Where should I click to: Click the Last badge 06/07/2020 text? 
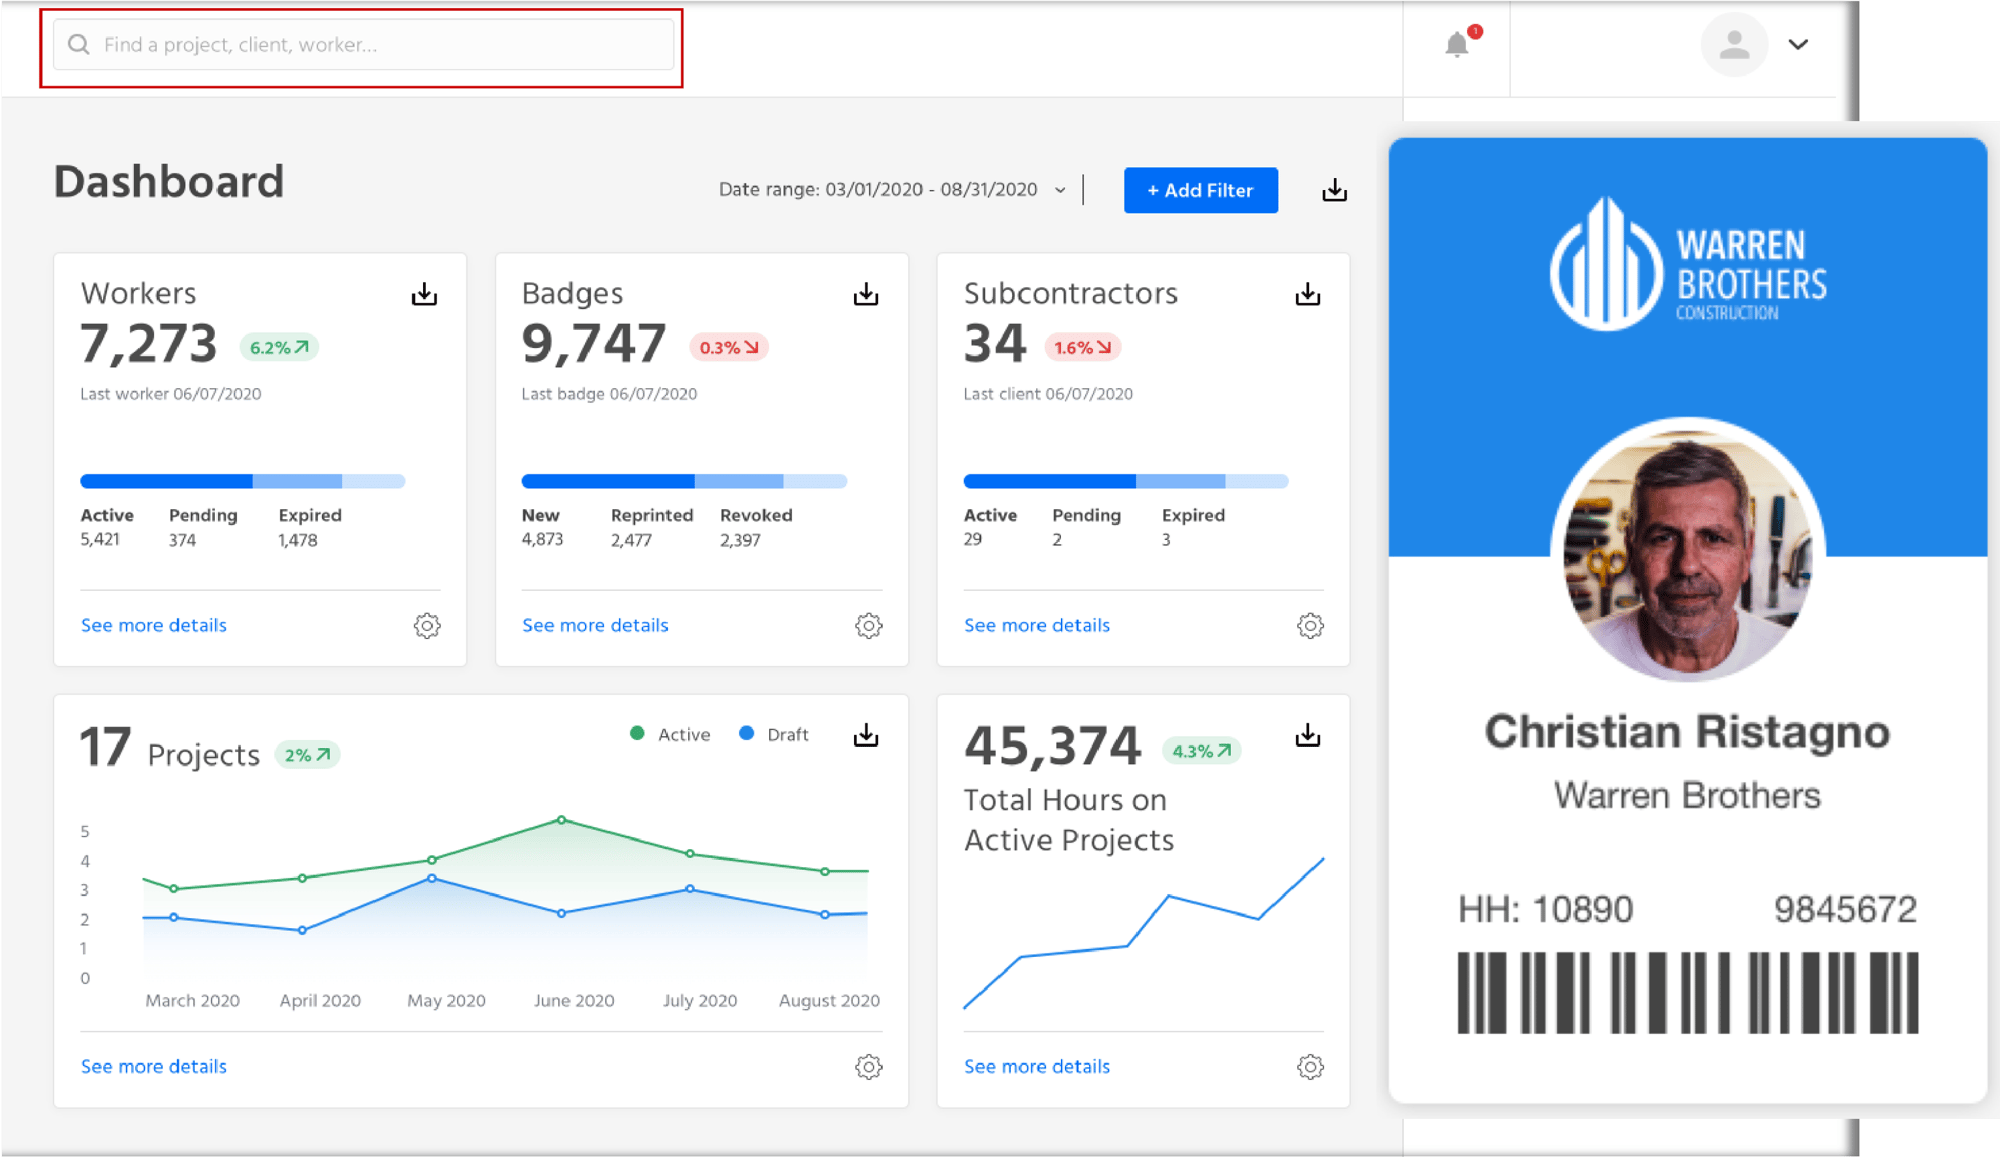tap(609, 394)
